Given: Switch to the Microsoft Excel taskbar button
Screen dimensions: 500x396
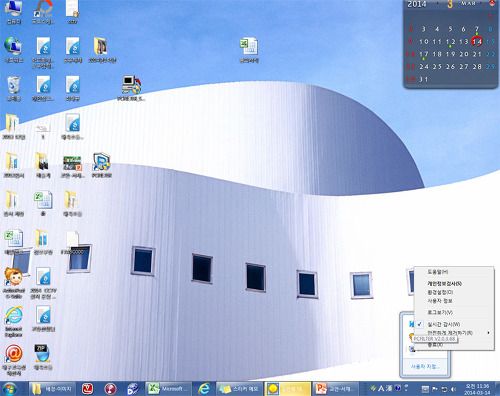Looking at the screenshot, I should pyautogui.click(x=169, y=389).
